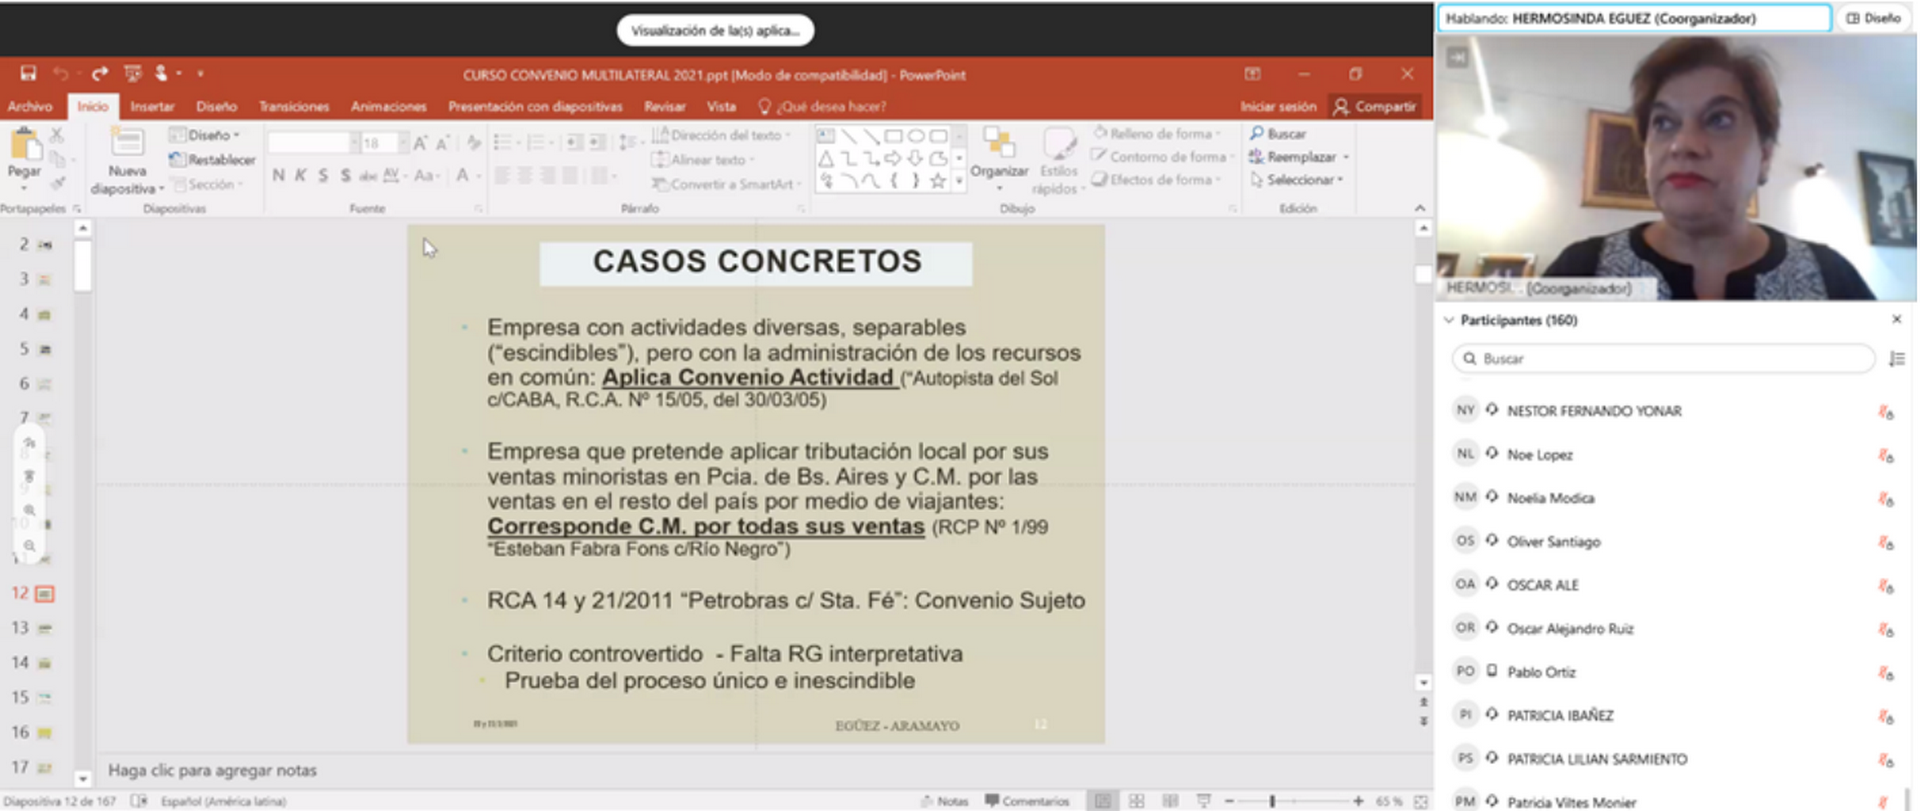This screenshot has height=811, width=1920.
Task: Expand the Organizar menu
Action: [999, 157]
